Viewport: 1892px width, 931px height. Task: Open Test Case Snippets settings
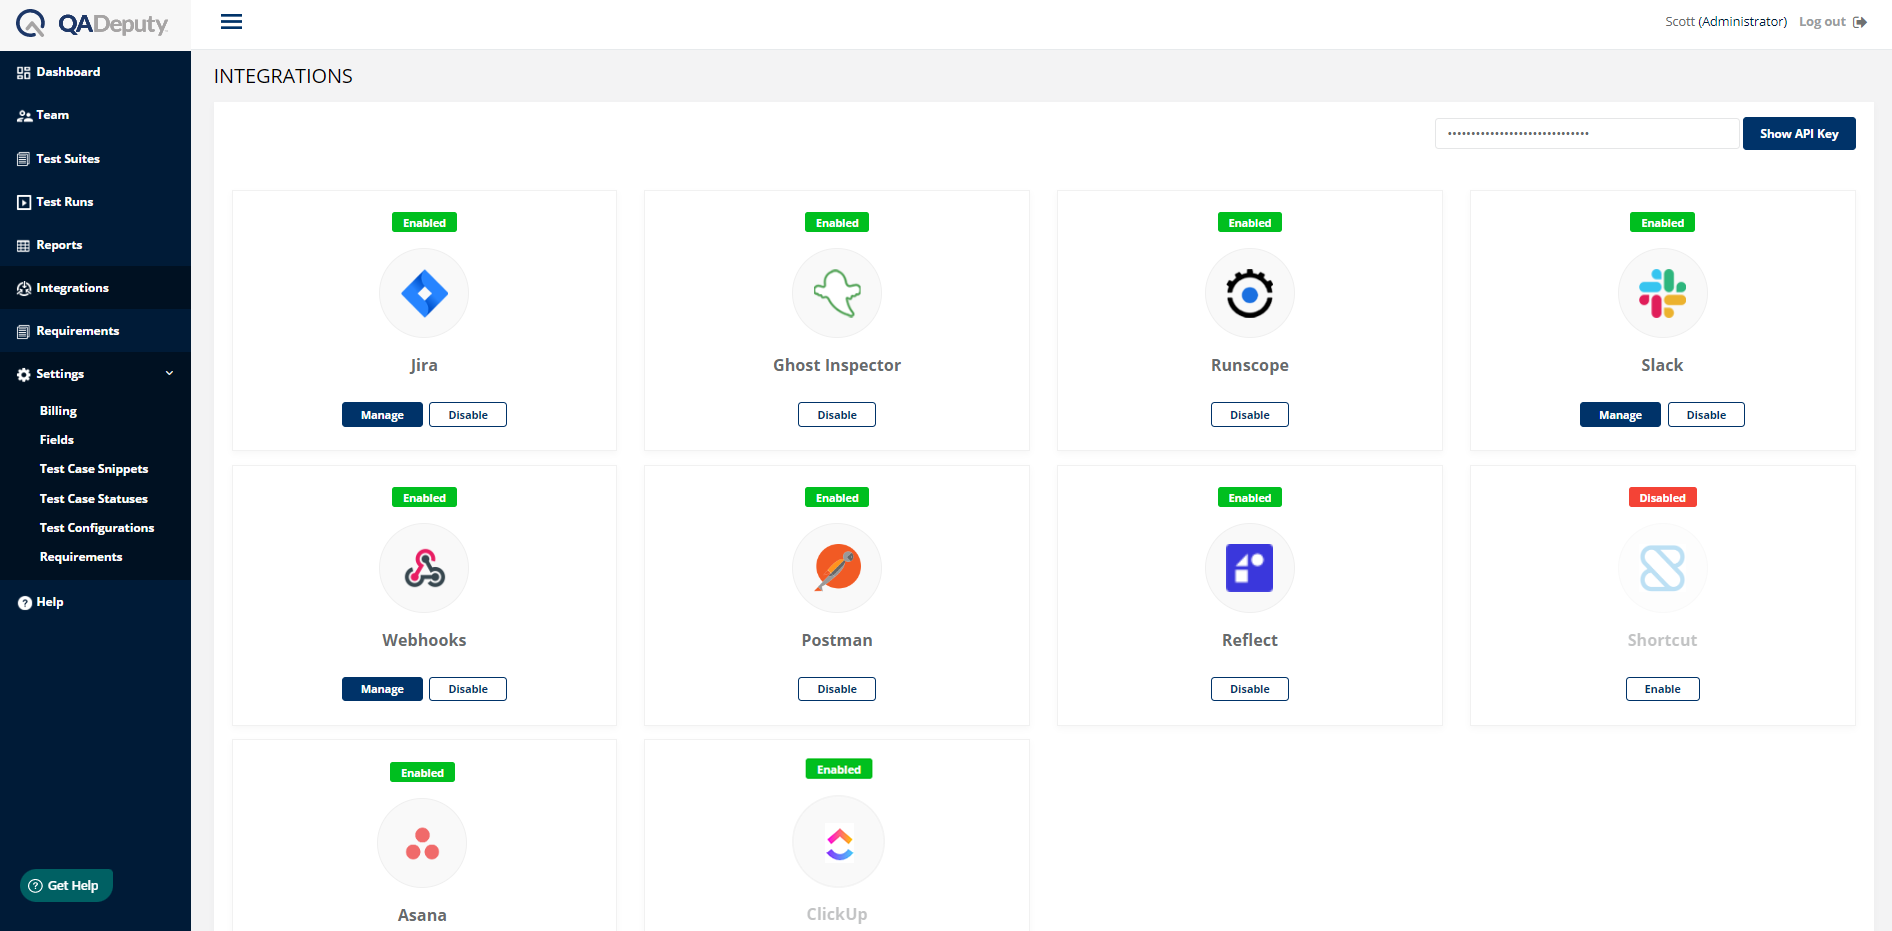(x=94, y=469)
